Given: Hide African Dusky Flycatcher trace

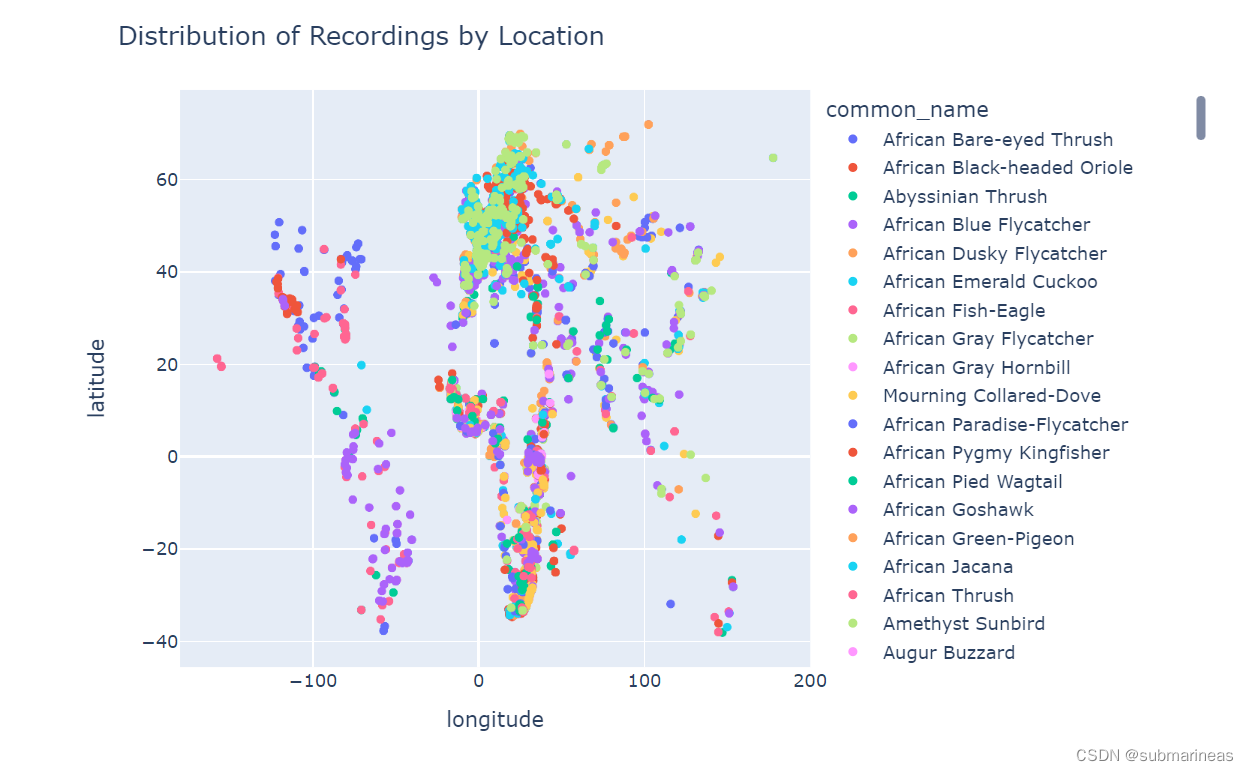Looking at the screenshot, I should click(976, 253).
